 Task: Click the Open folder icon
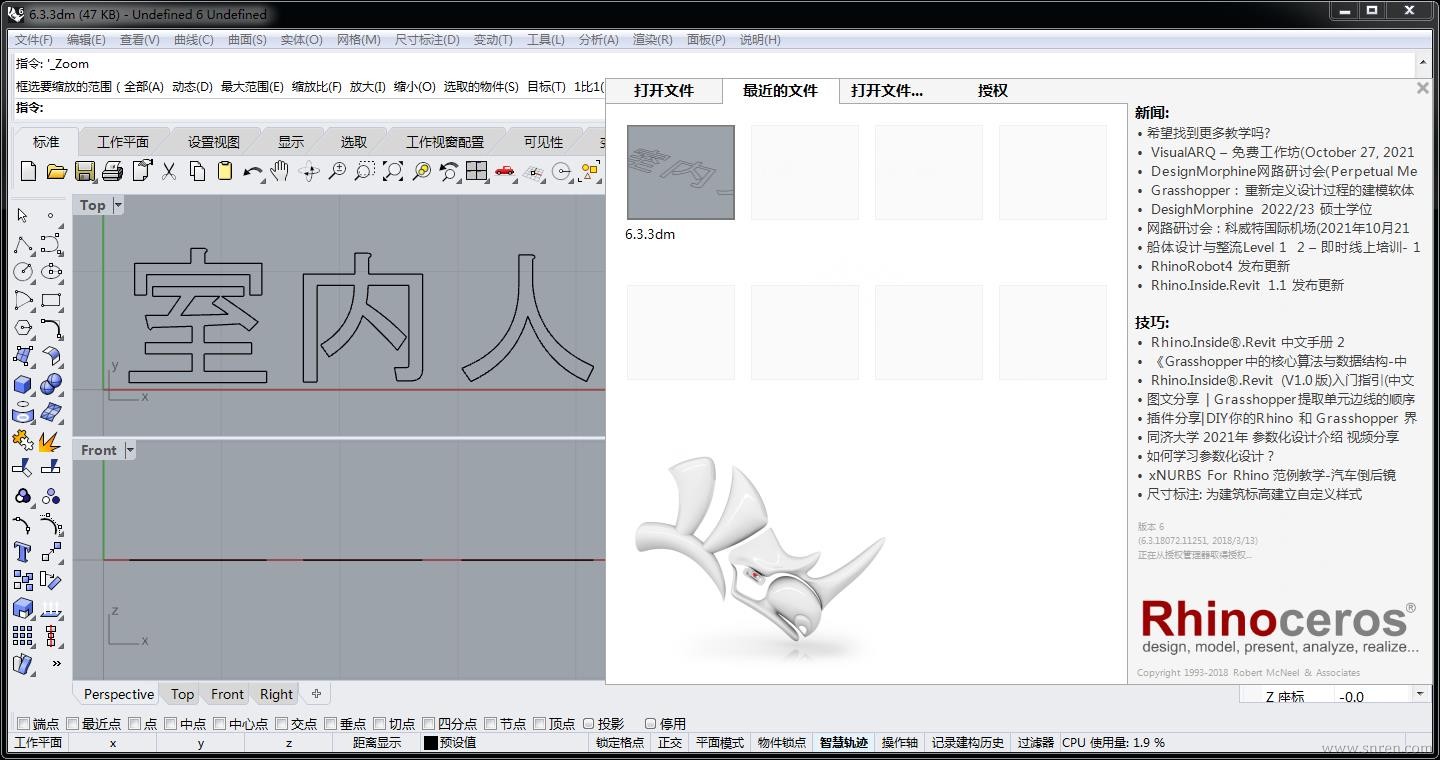tap(56, 172)
